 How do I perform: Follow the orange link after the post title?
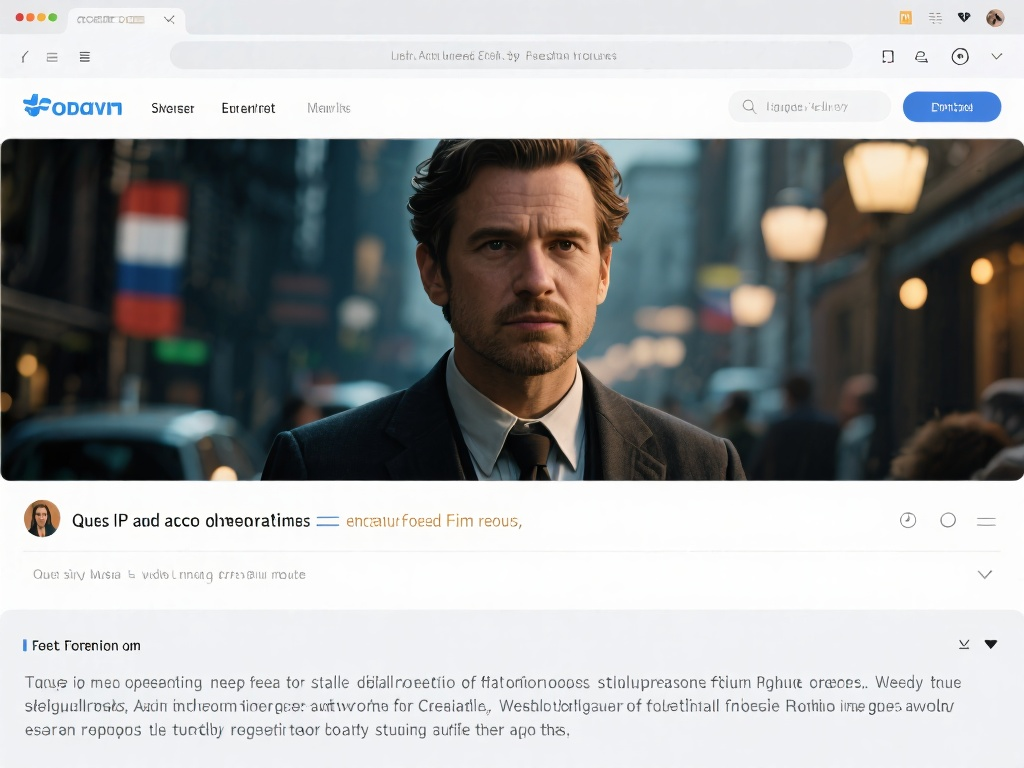coord(434,520)
